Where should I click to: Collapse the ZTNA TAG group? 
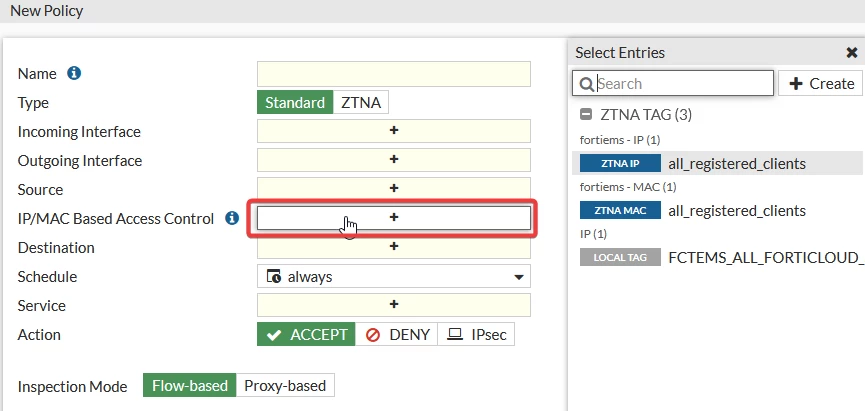pos(586,115)
